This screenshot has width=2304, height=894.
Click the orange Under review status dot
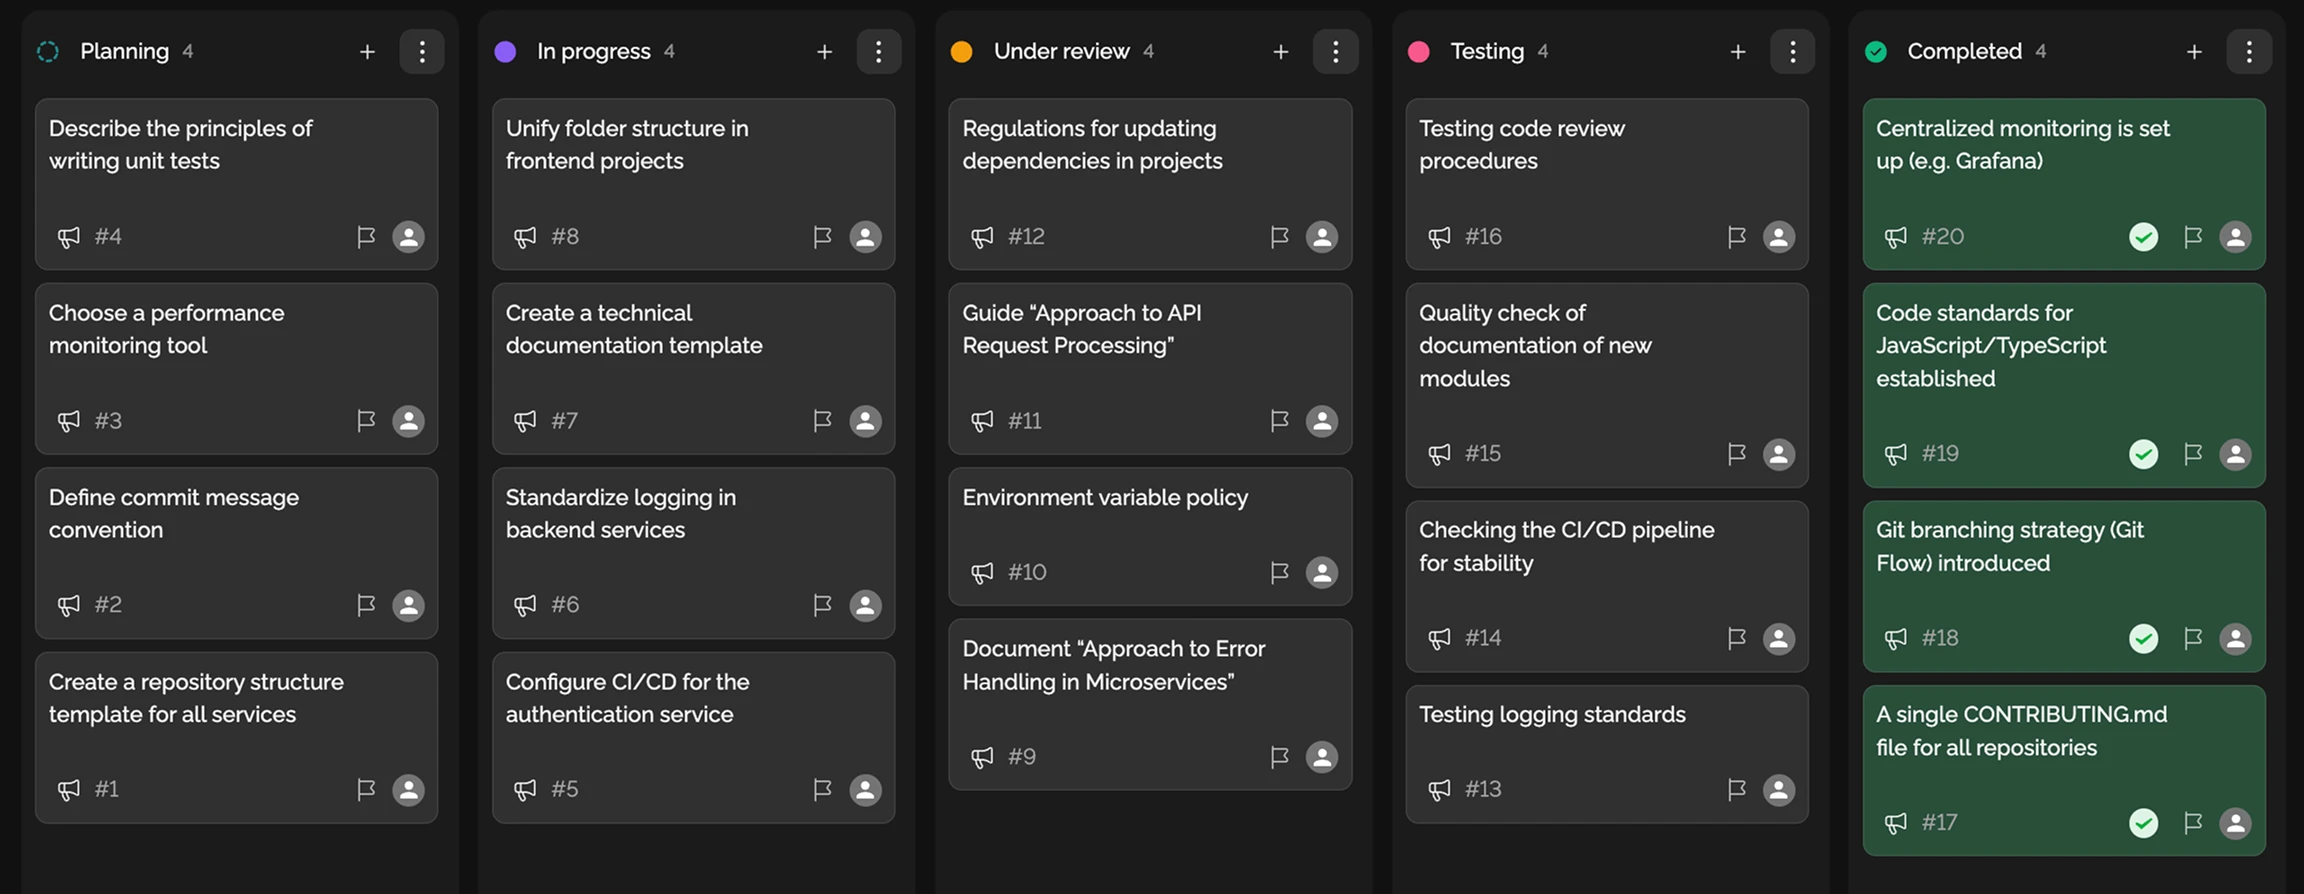point(961,52)
